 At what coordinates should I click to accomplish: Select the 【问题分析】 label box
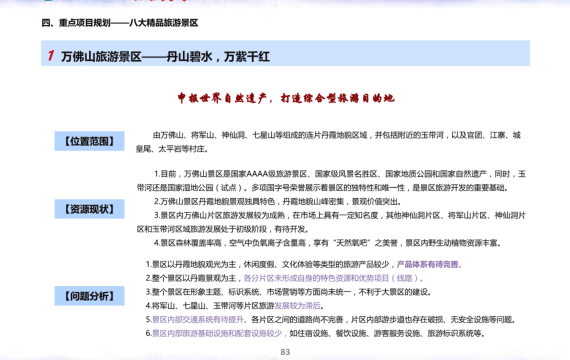tap(89, 296)
